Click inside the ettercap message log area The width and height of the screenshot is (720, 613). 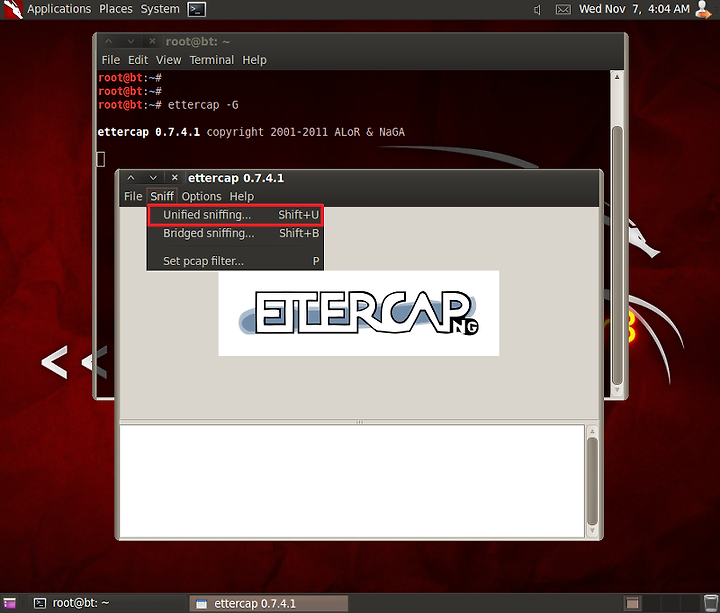click(x=352, y=481)
